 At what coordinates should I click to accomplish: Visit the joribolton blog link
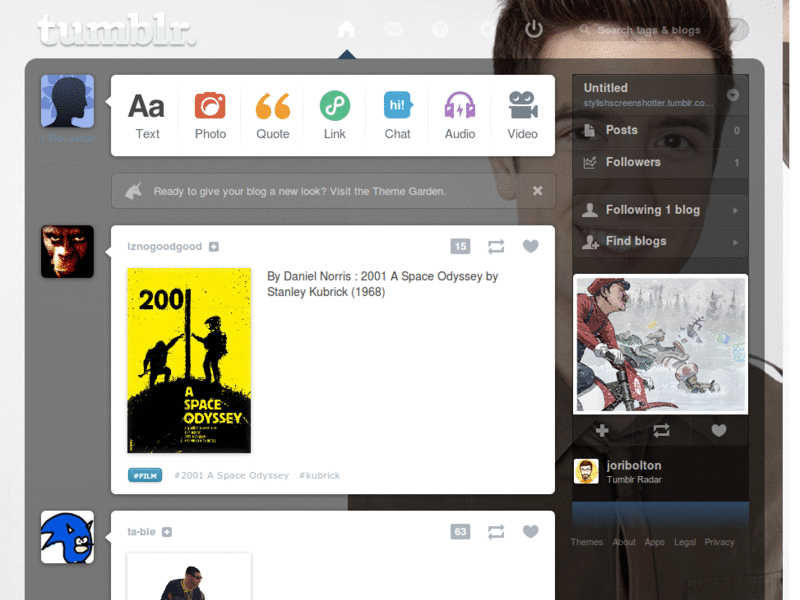coord(634,465)
